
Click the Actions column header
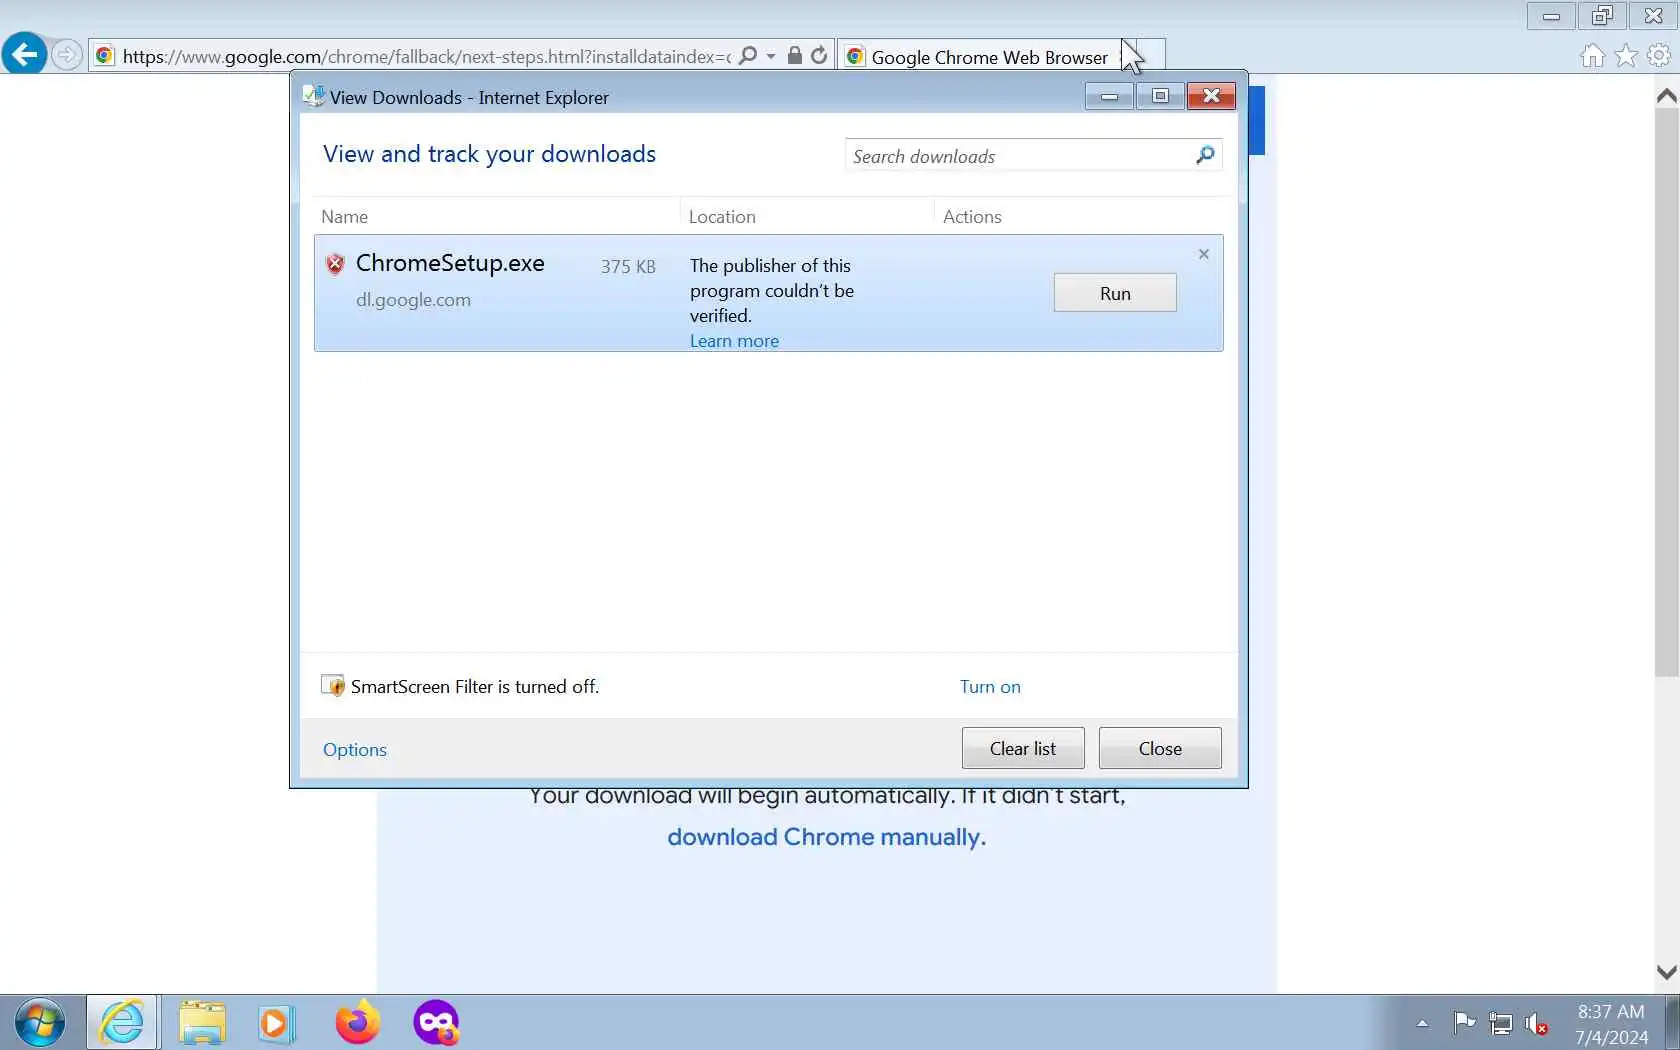972,217
